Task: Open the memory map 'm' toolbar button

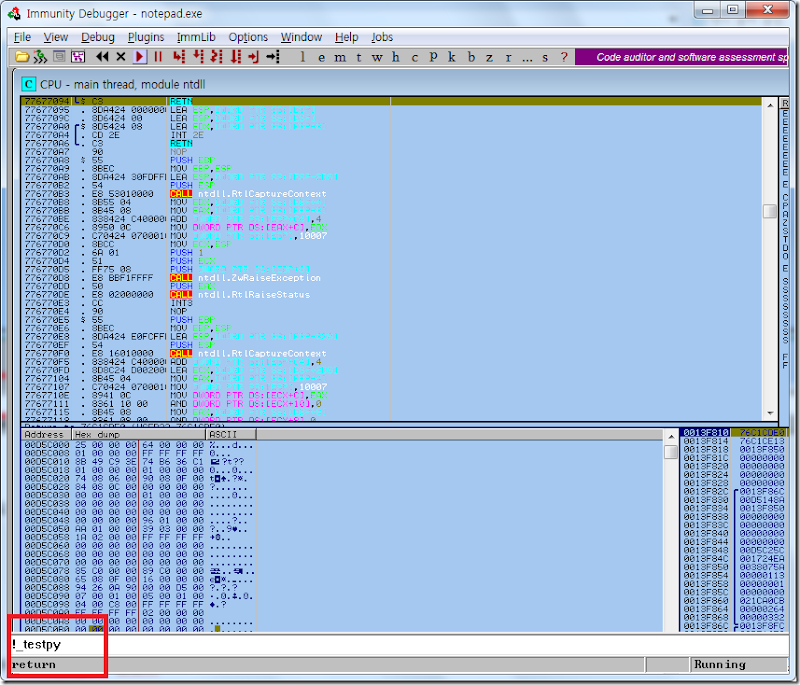Action: tap(340, 57)
